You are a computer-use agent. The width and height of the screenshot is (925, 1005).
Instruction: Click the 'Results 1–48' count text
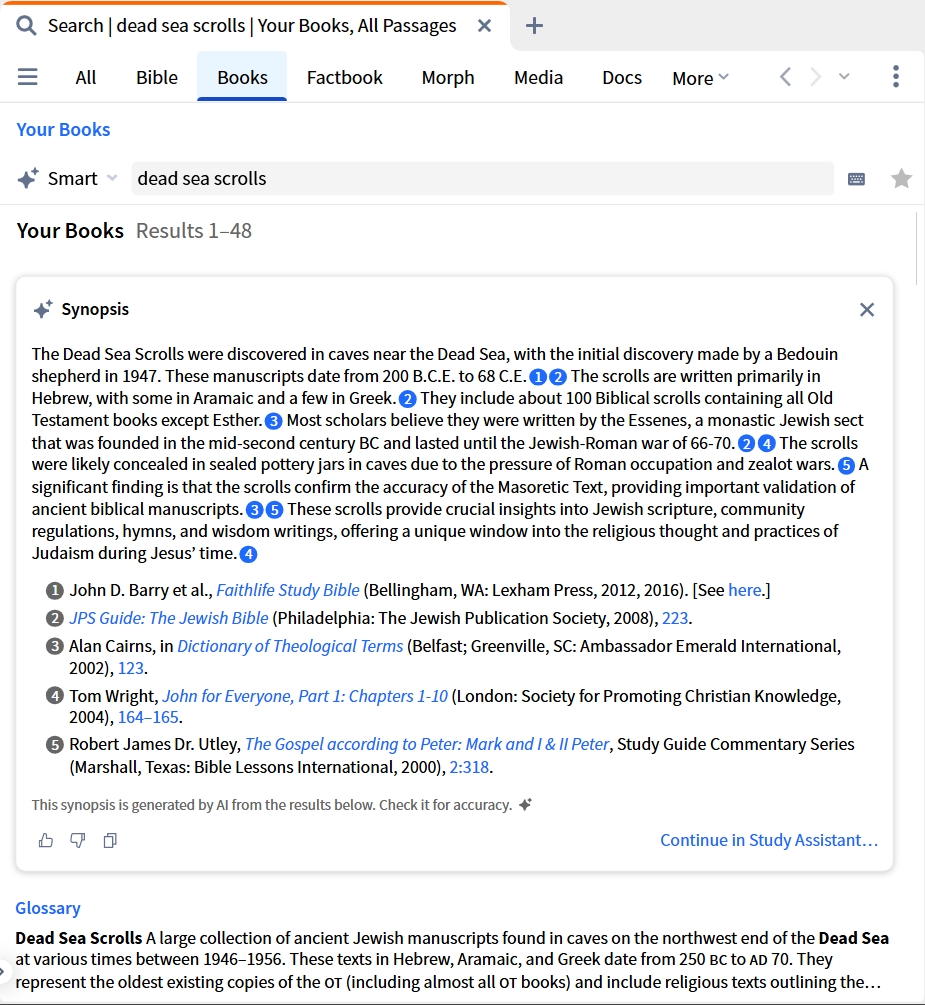tap(194, 231)
